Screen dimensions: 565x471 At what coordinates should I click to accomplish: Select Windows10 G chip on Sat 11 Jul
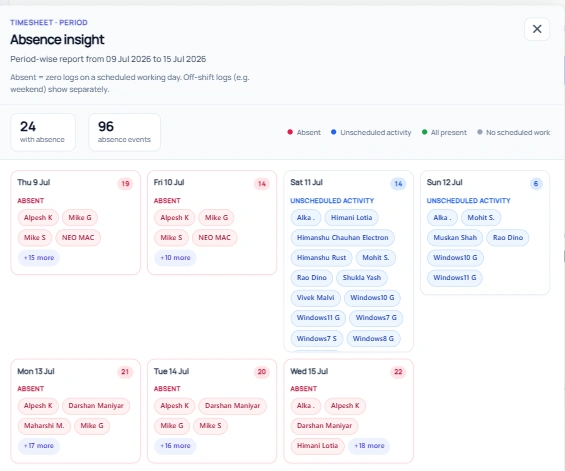click(x=372, y=298)
